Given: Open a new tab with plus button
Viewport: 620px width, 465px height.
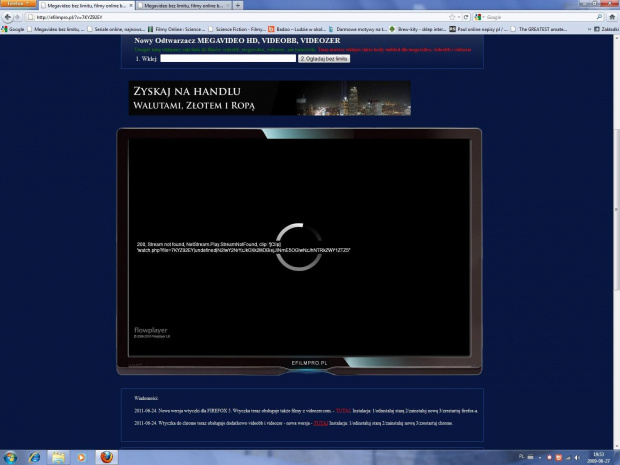Looking at the screenshot, I should tap(238, 6).
